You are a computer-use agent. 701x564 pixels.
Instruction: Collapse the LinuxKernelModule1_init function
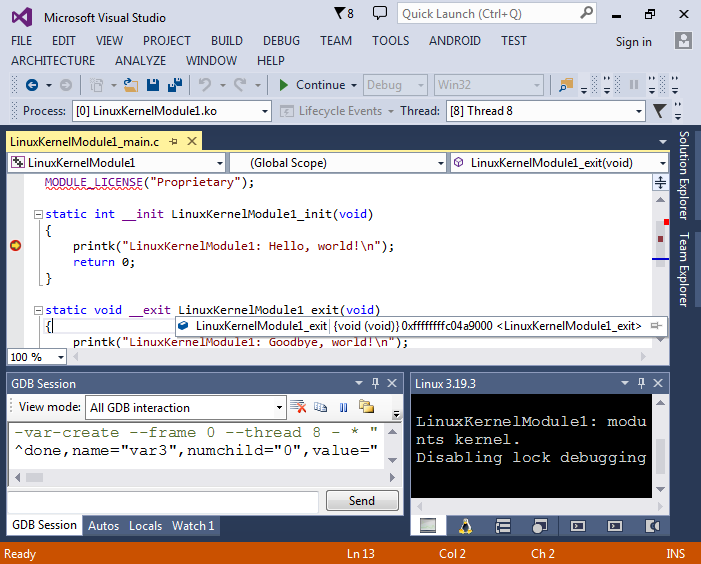(38, 215)
